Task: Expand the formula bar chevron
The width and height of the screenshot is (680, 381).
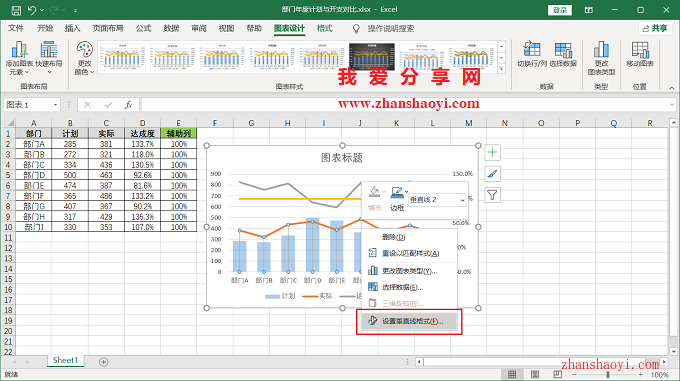Action: point(672,104)
